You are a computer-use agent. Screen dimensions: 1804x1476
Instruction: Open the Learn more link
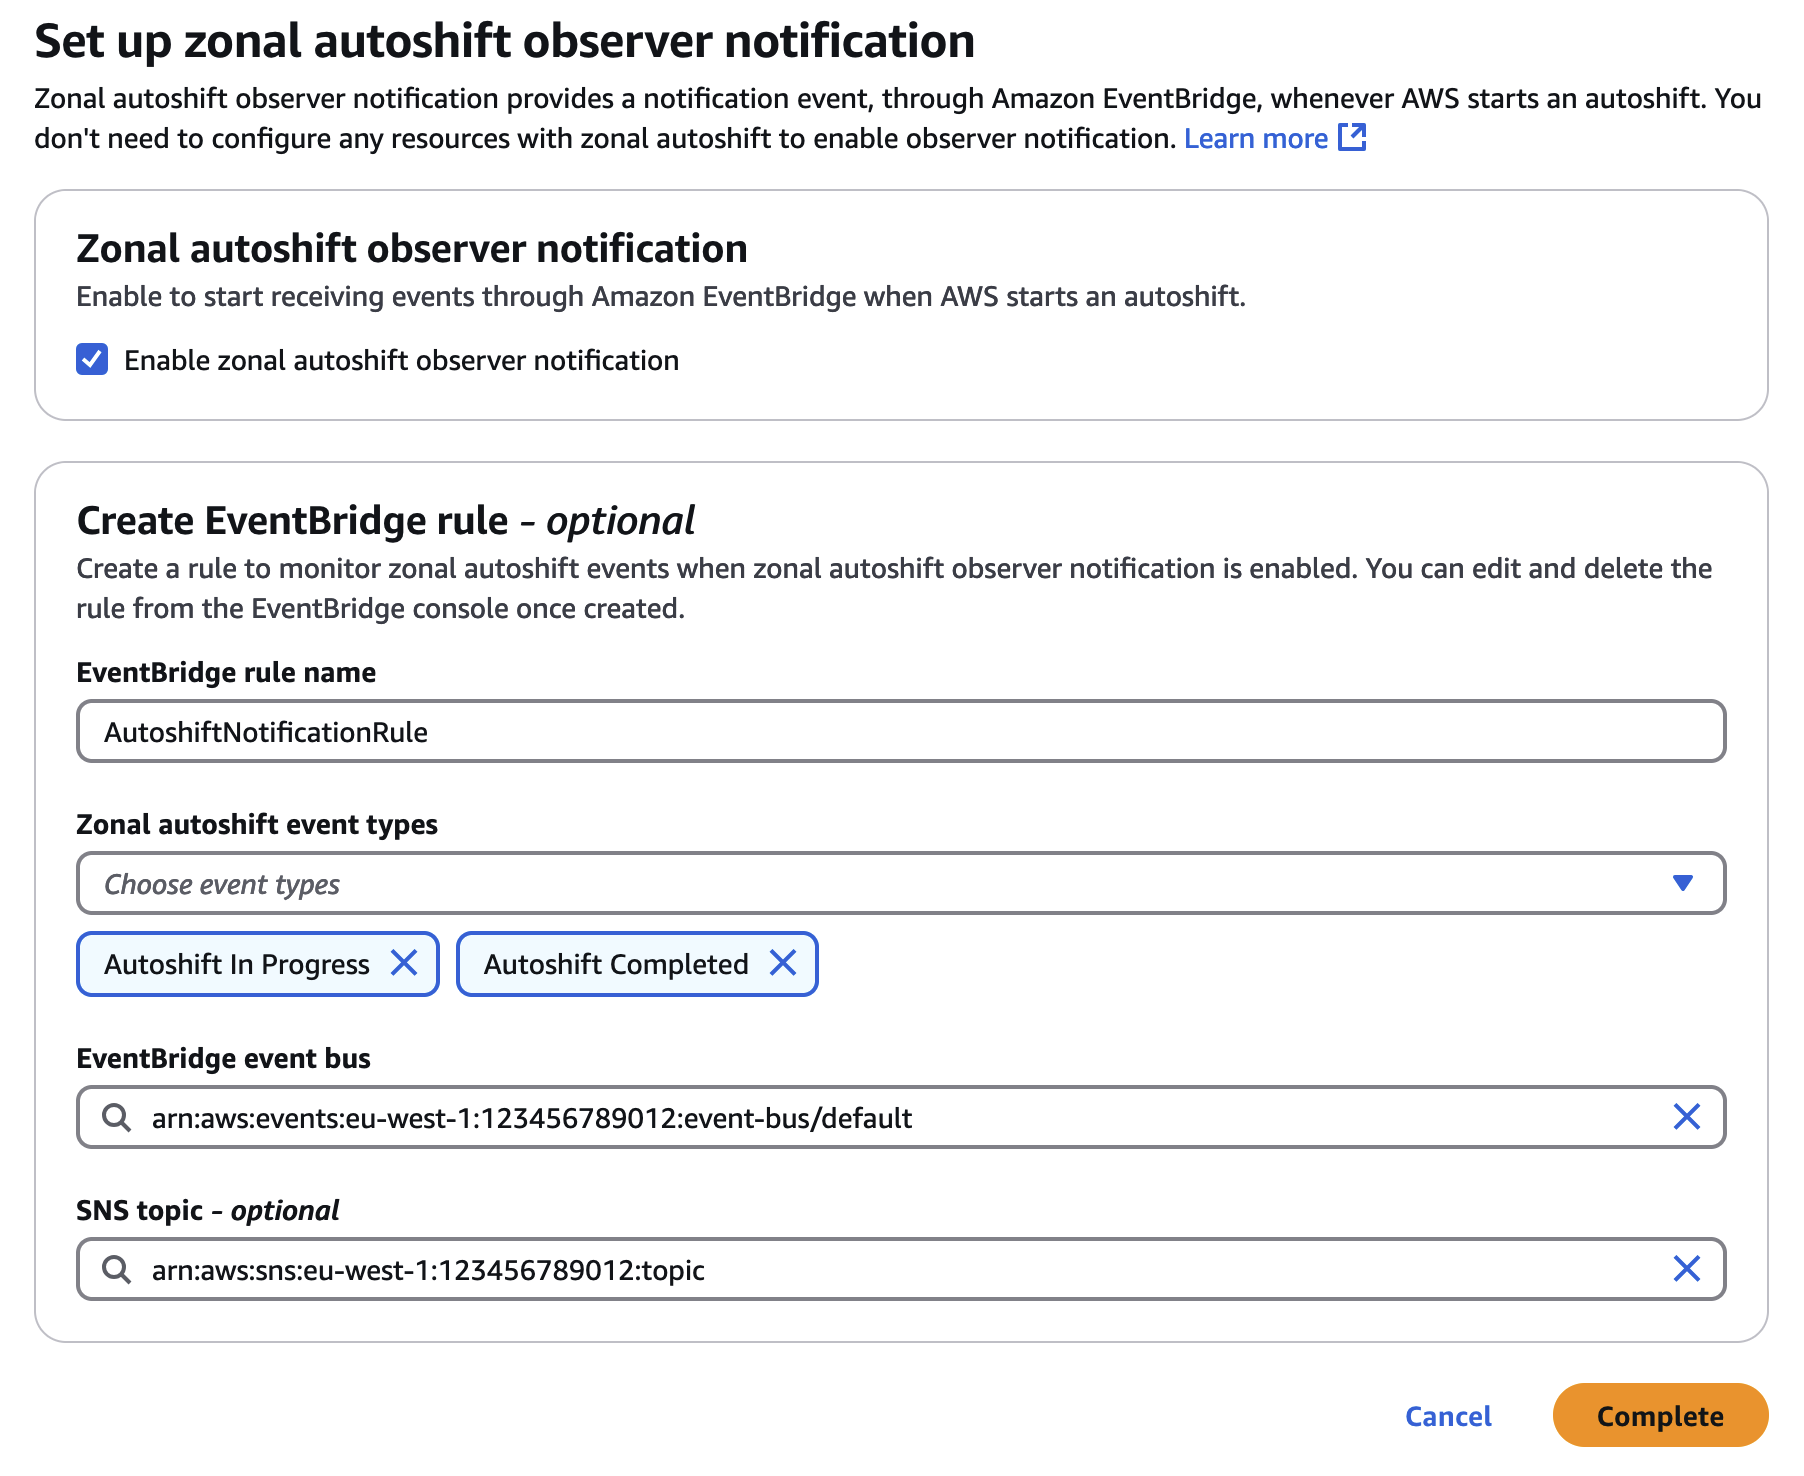click(1255, 138)
